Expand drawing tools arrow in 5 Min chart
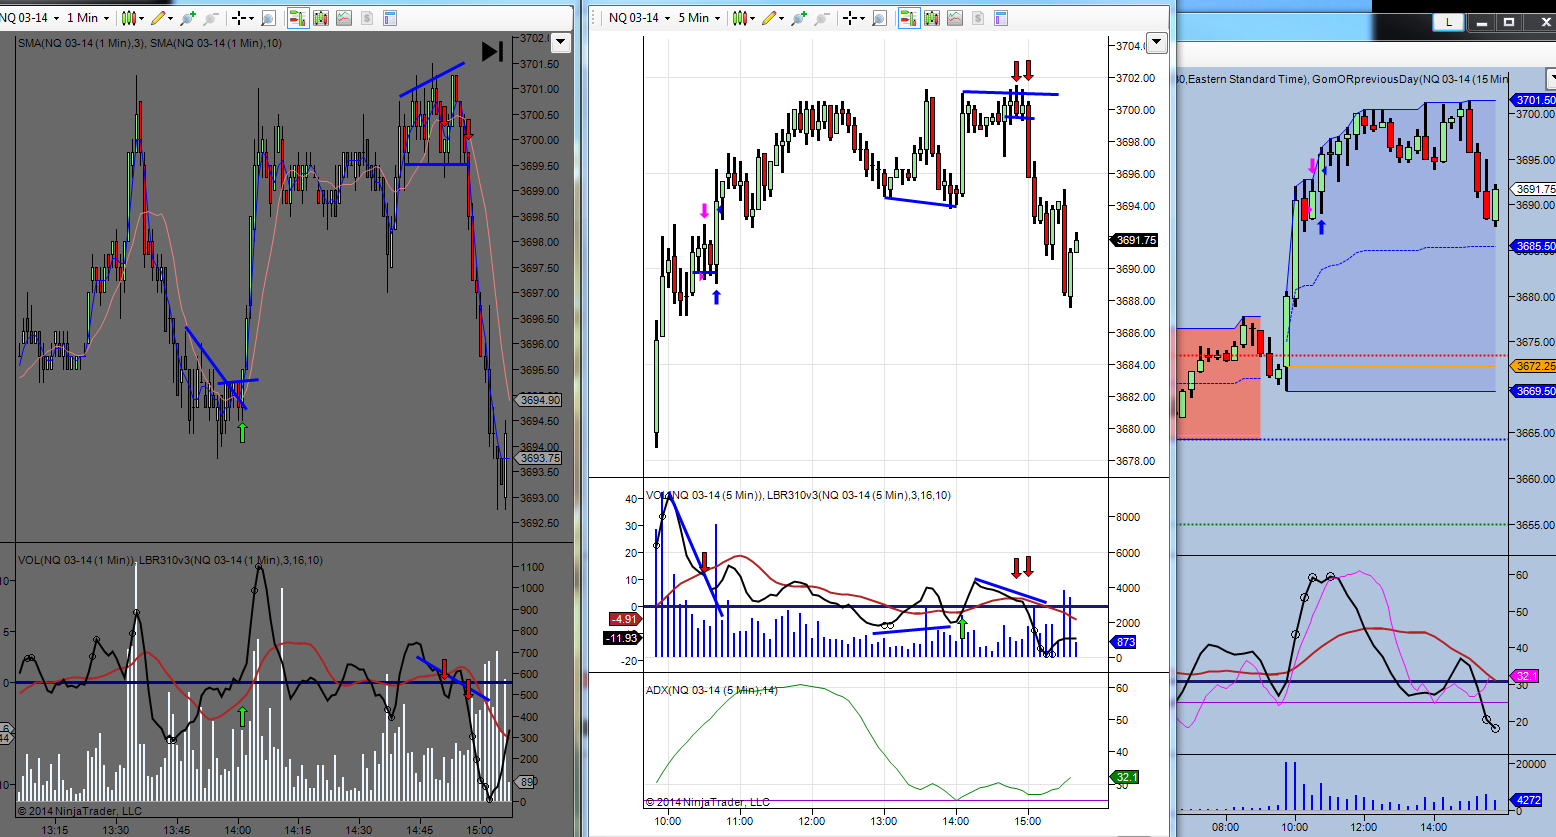This screenshot has width=1556, height=837. click(782, 18)
